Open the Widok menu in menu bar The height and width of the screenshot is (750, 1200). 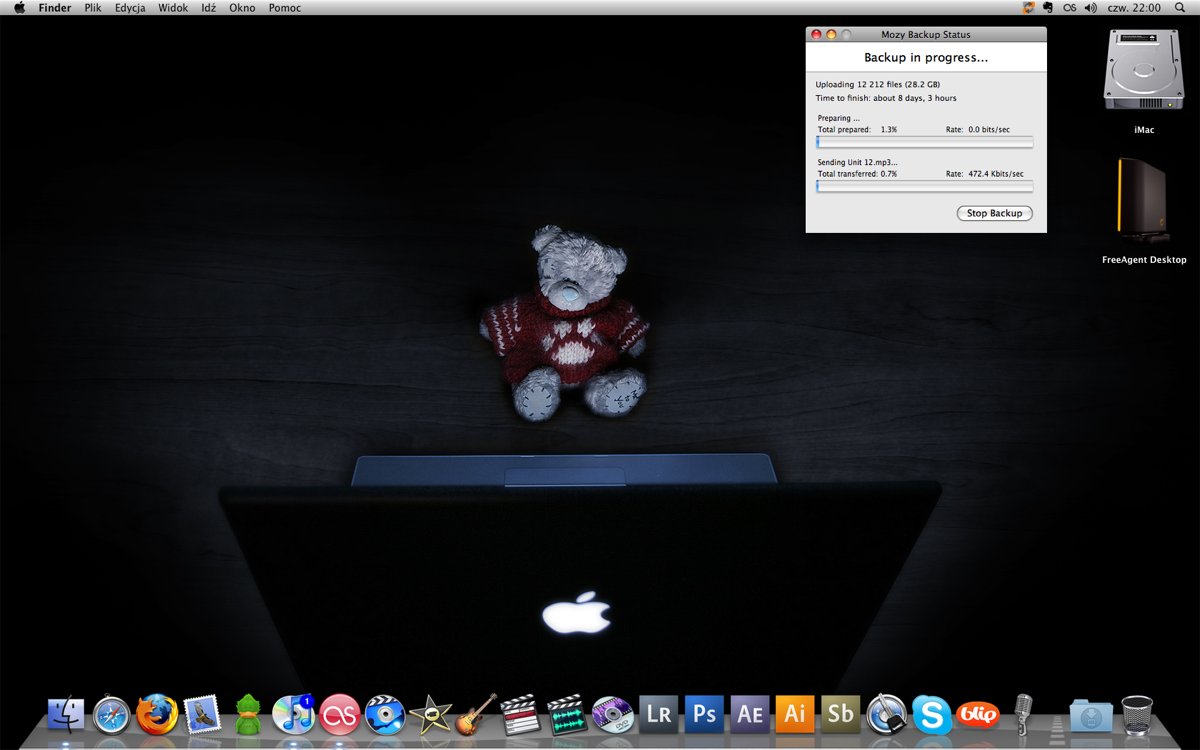[x=173, y=8]
